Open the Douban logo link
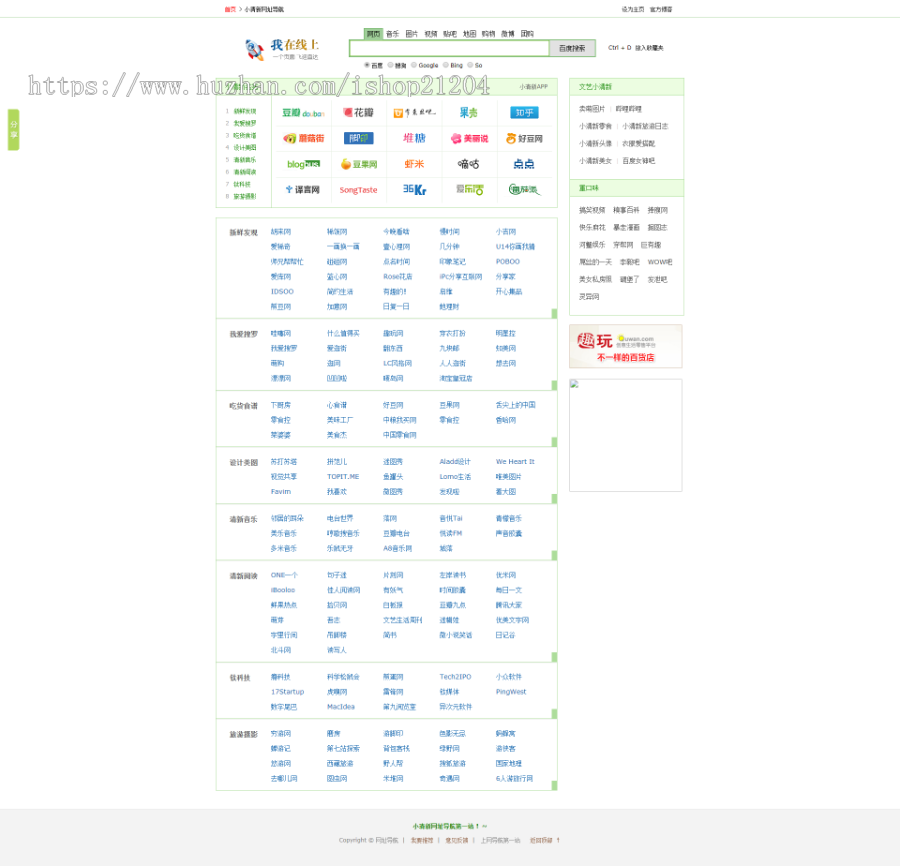 click(303, 113)
